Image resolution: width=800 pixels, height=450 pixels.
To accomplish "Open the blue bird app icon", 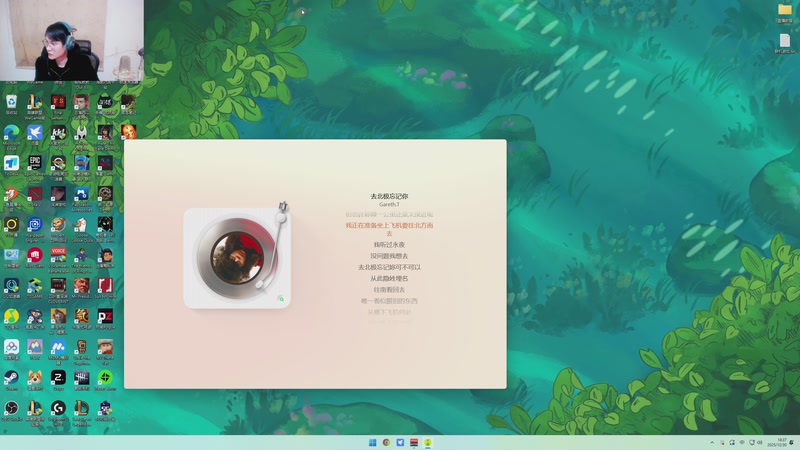I will click(35, 133).
